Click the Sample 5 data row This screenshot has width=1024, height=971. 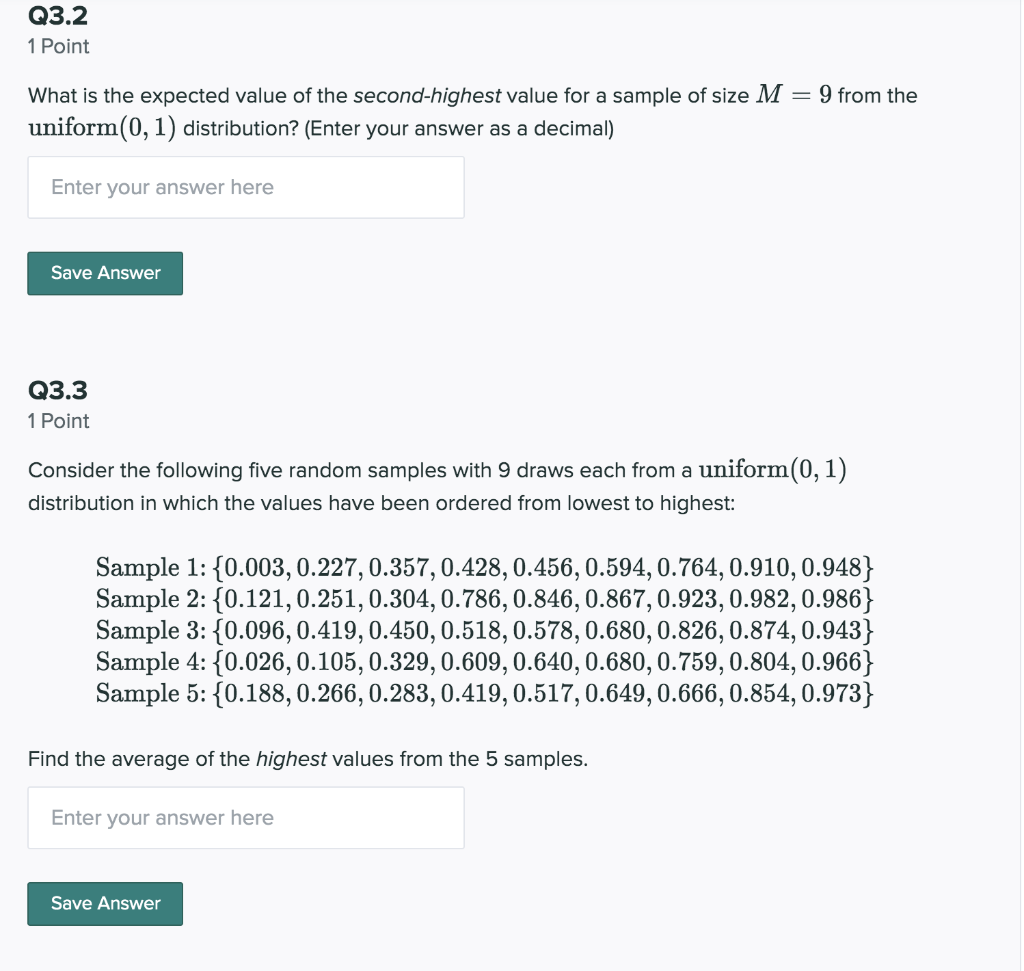(483, 692)
